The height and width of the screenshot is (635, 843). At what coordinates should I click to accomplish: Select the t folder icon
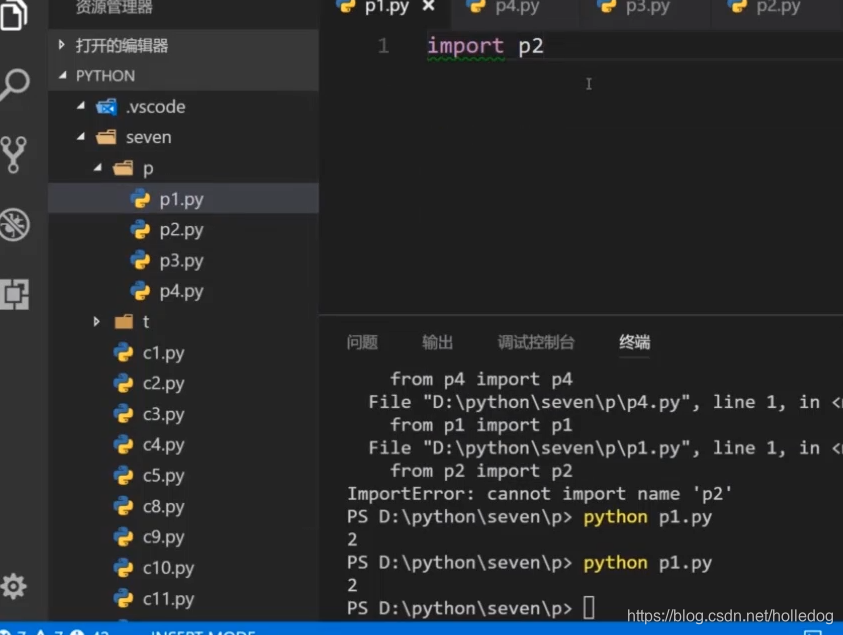(x=124, y=322)
